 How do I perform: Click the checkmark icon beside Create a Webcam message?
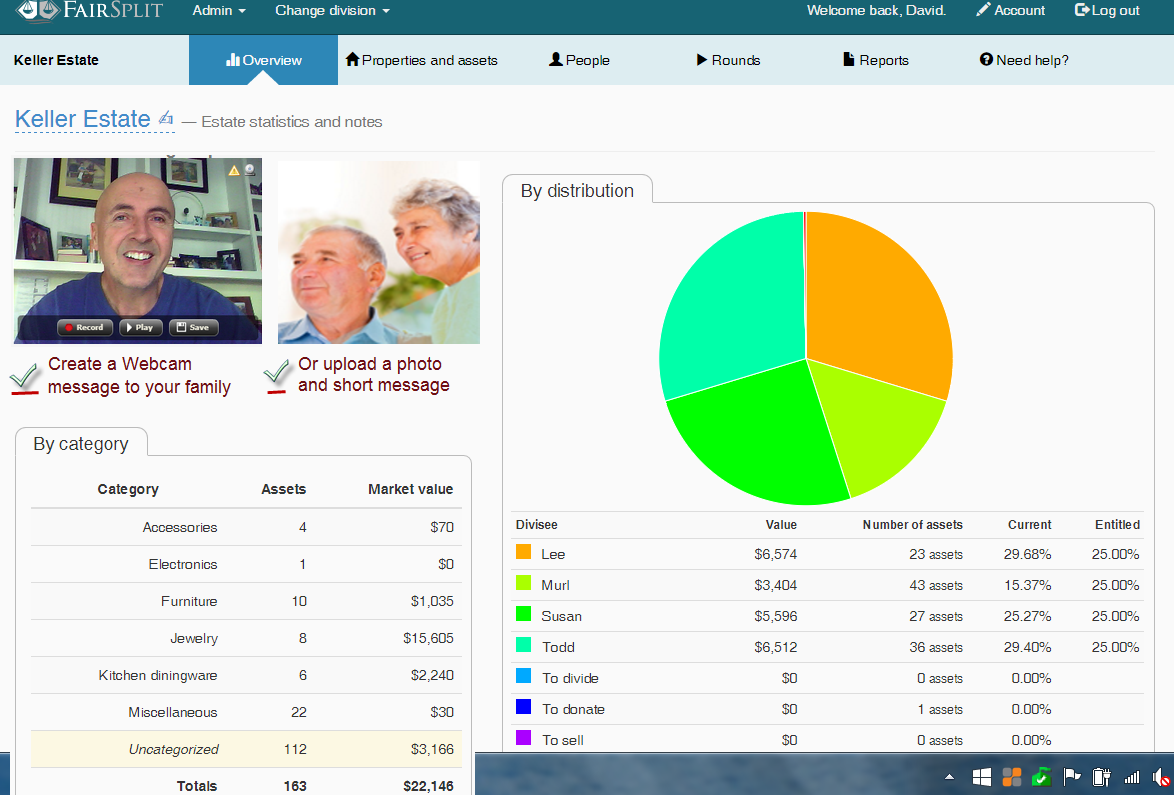[x=25, y=378]
